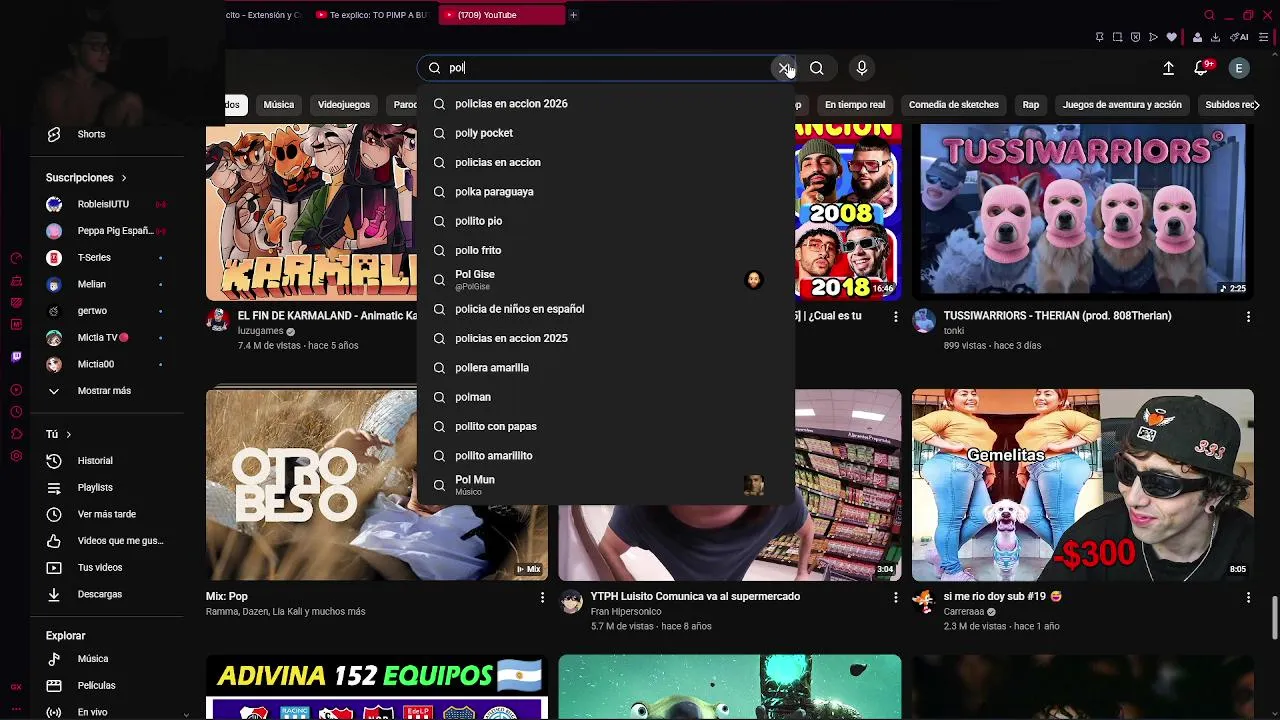Open browser search icon in title bar
1280x720 pixels.
point(1209,15)
